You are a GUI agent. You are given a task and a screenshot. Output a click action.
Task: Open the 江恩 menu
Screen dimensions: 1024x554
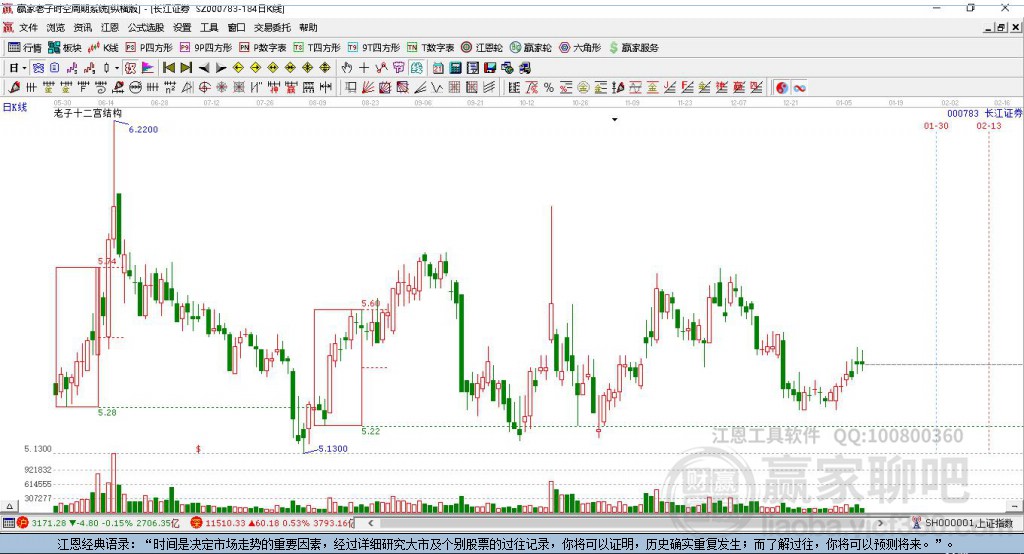point(110,27)
